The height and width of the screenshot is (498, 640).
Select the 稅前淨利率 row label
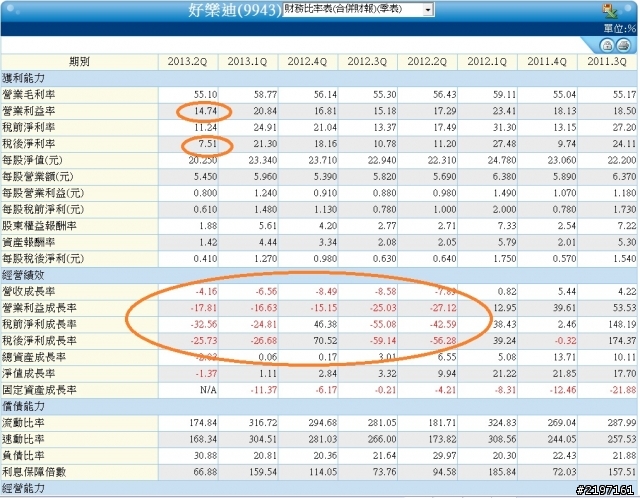29,127
